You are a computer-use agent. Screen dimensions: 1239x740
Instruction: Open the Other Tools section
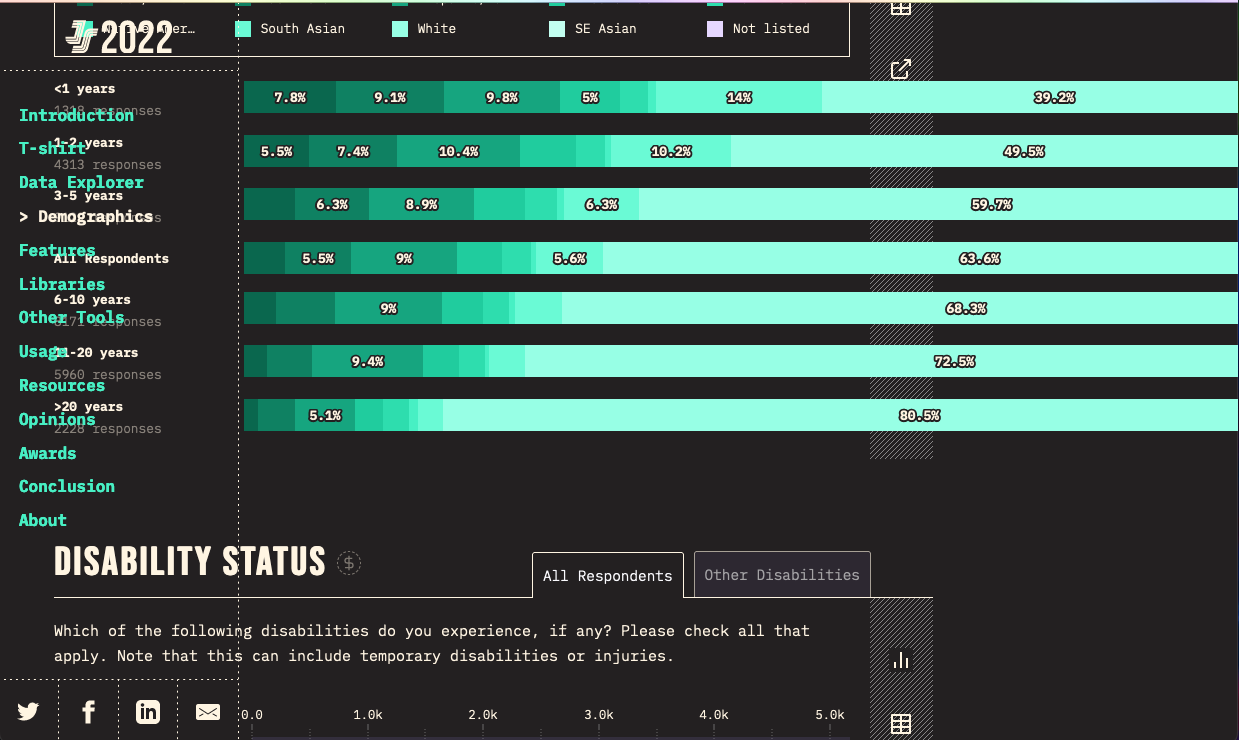click(72, 317)
